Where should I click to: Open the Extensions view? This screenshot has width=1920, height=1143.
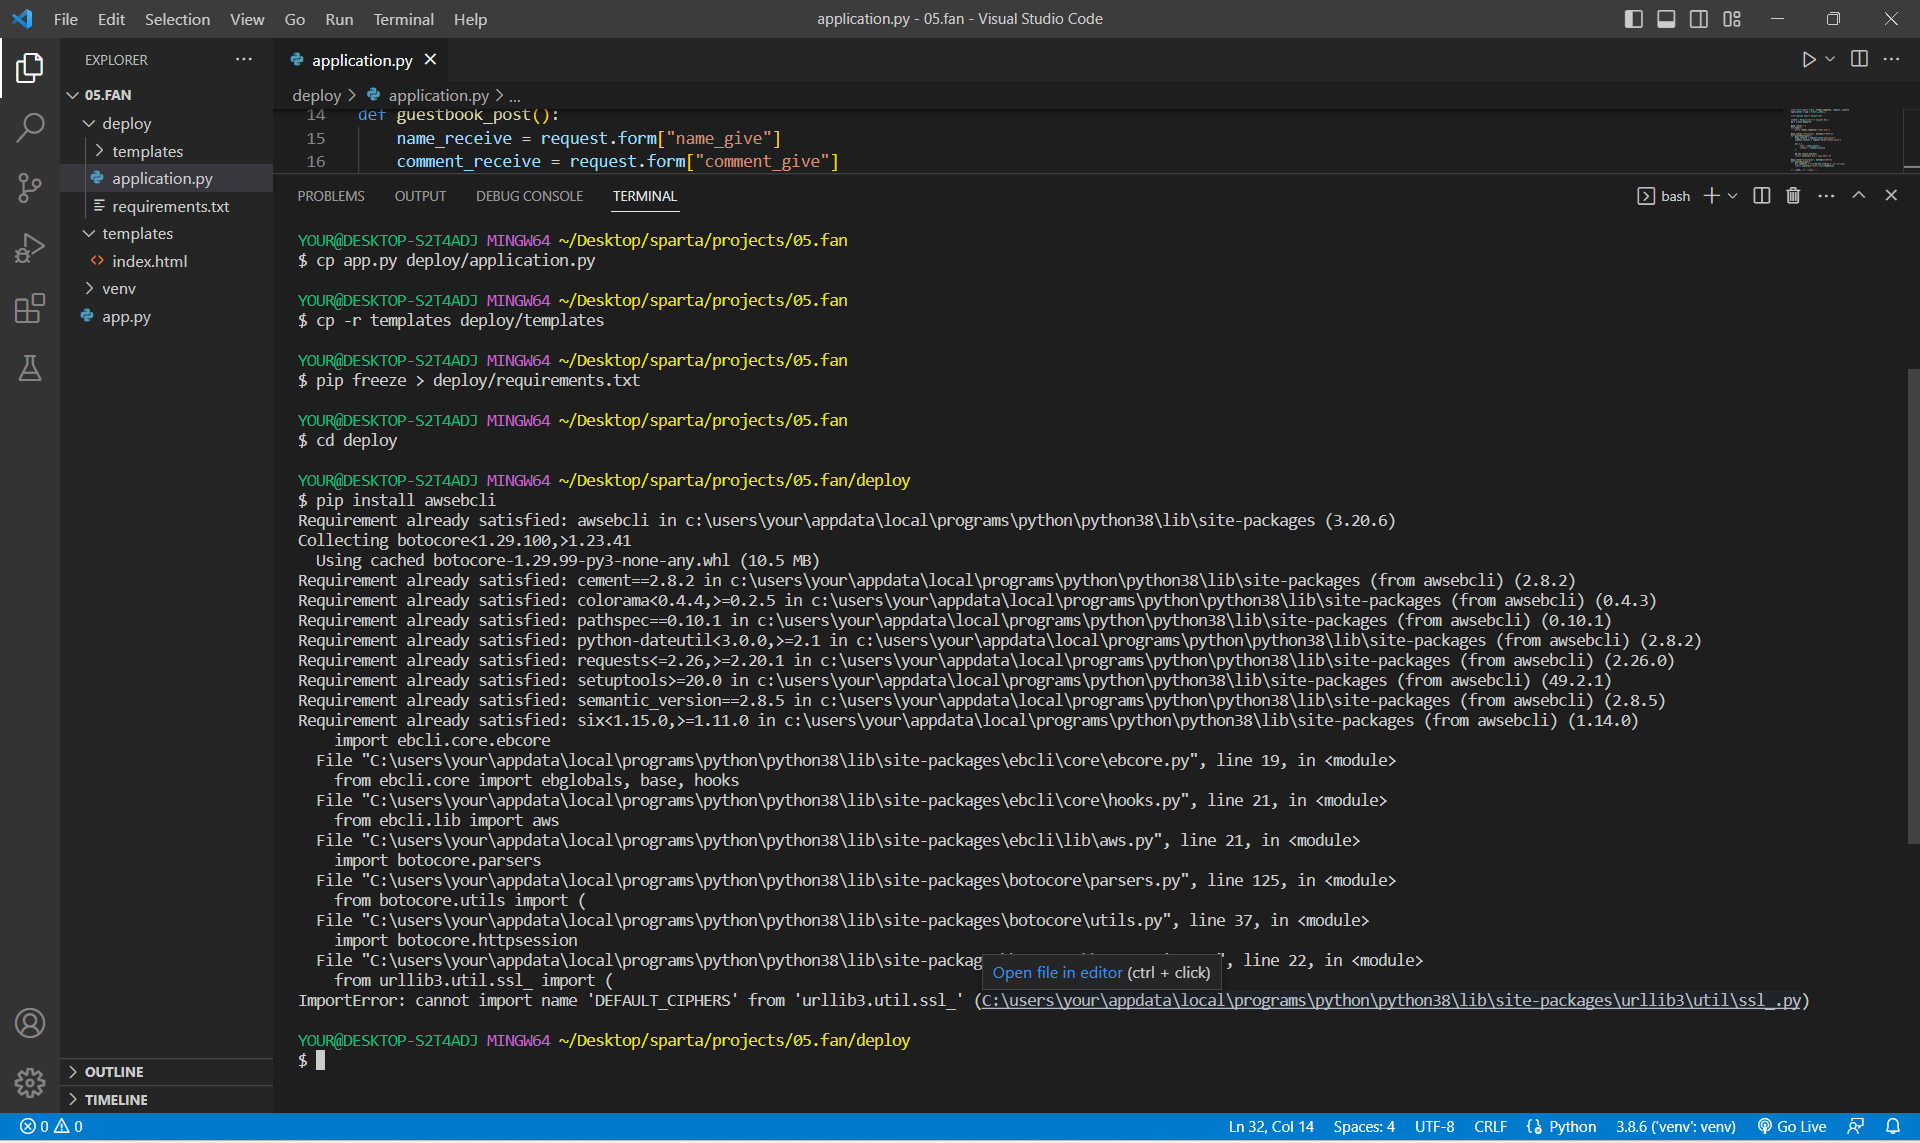(30, 308)
